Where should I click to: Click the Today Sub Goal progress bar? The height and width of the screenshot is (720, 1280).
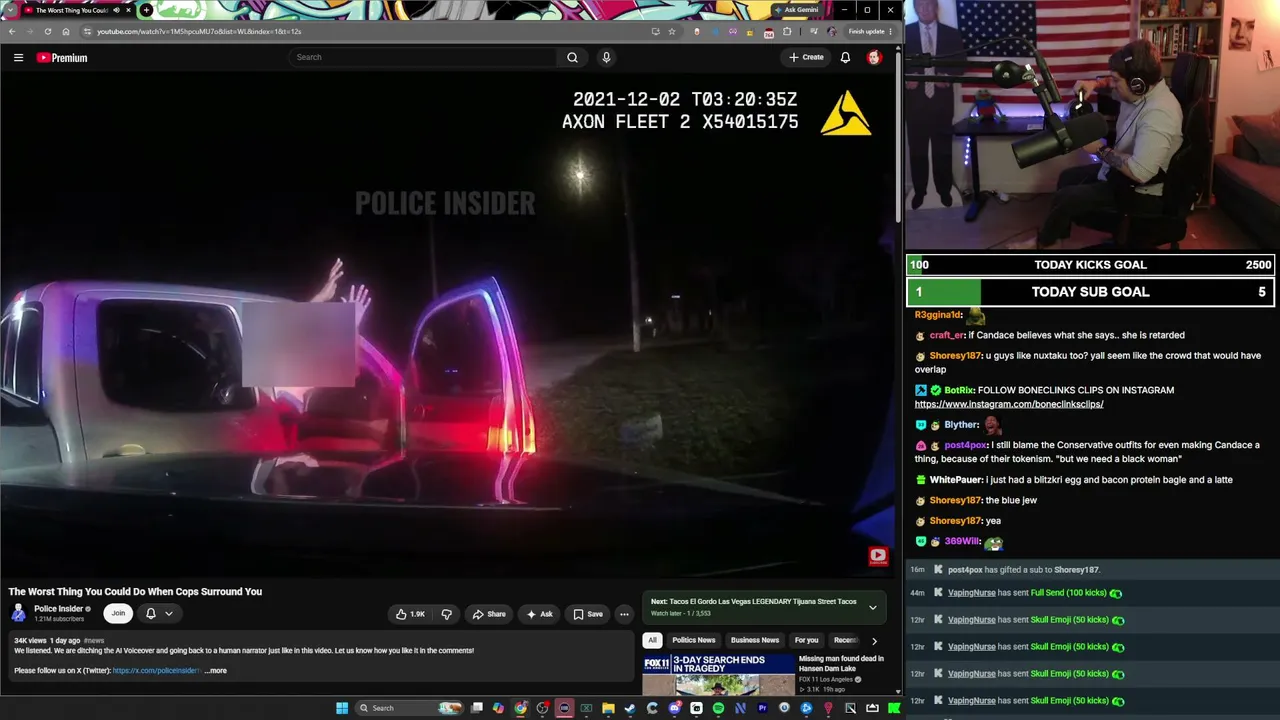pos(1090,292)
